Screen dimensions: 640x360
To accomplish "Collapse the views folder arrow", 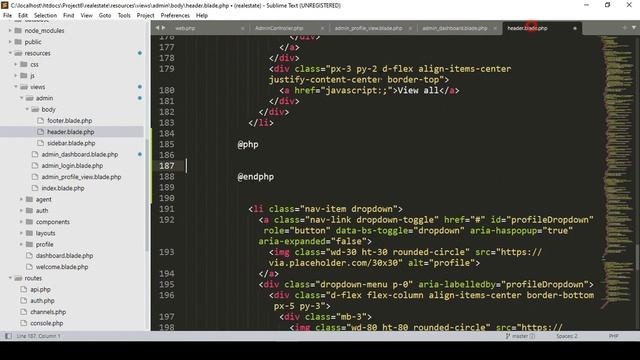I will (x=16, y=87).
